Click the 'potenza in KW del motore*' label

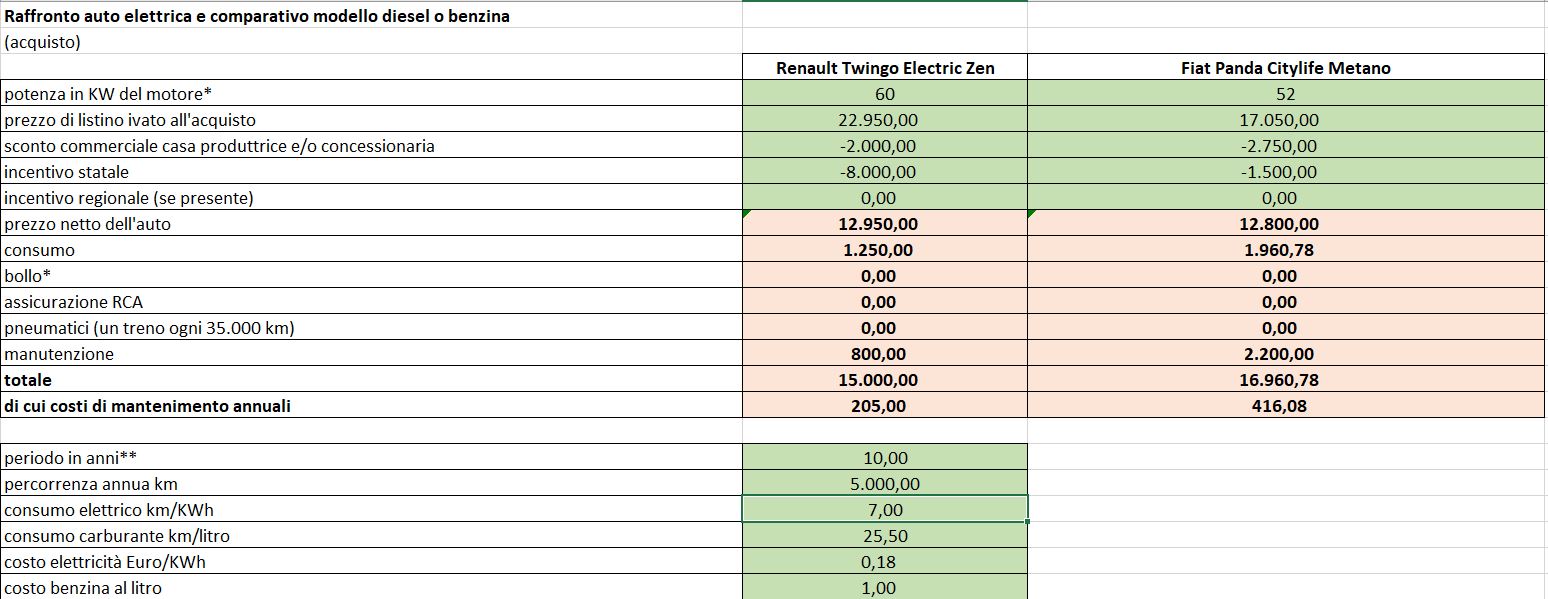(371, 95)
